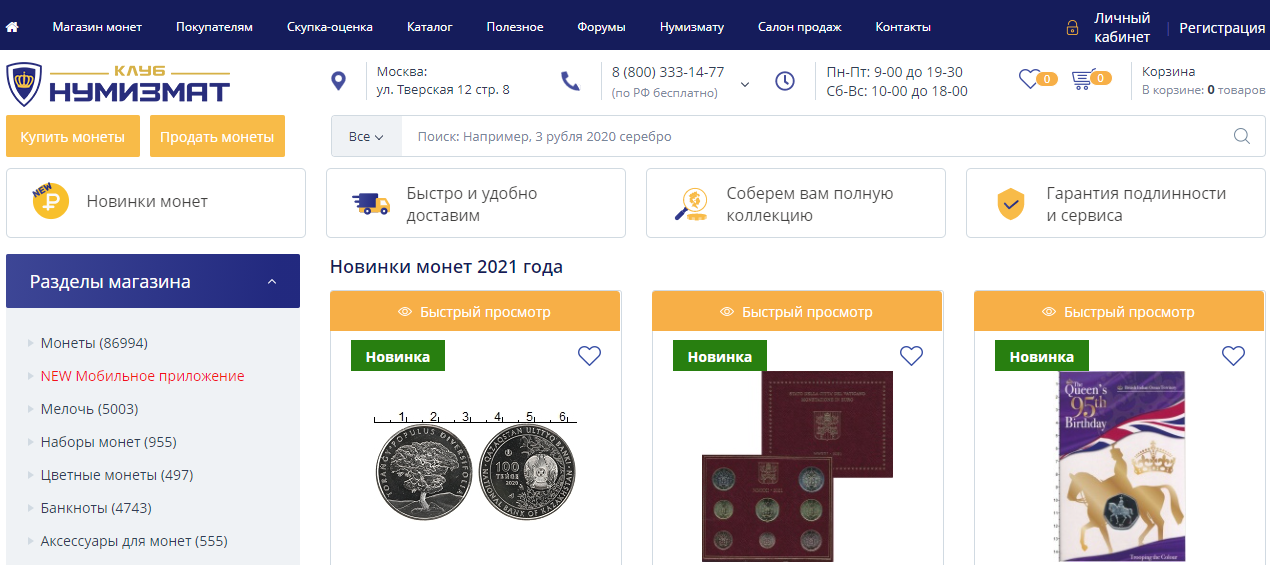Click the Москва Тверская address text
Viewport: 1270px width, 565px height.
(x=443, y=81)
